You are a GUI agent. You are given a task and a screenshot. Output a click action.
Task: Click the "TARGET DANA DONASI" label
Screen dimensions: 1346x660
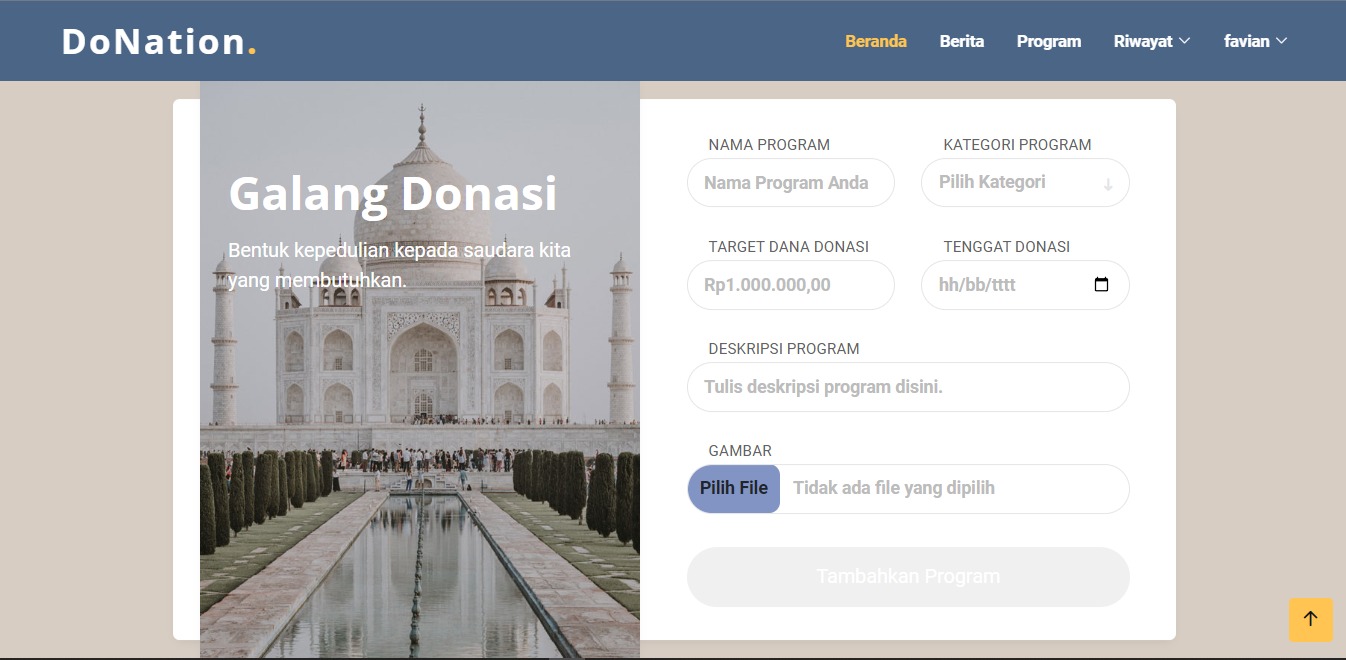(x=788, y=247)
